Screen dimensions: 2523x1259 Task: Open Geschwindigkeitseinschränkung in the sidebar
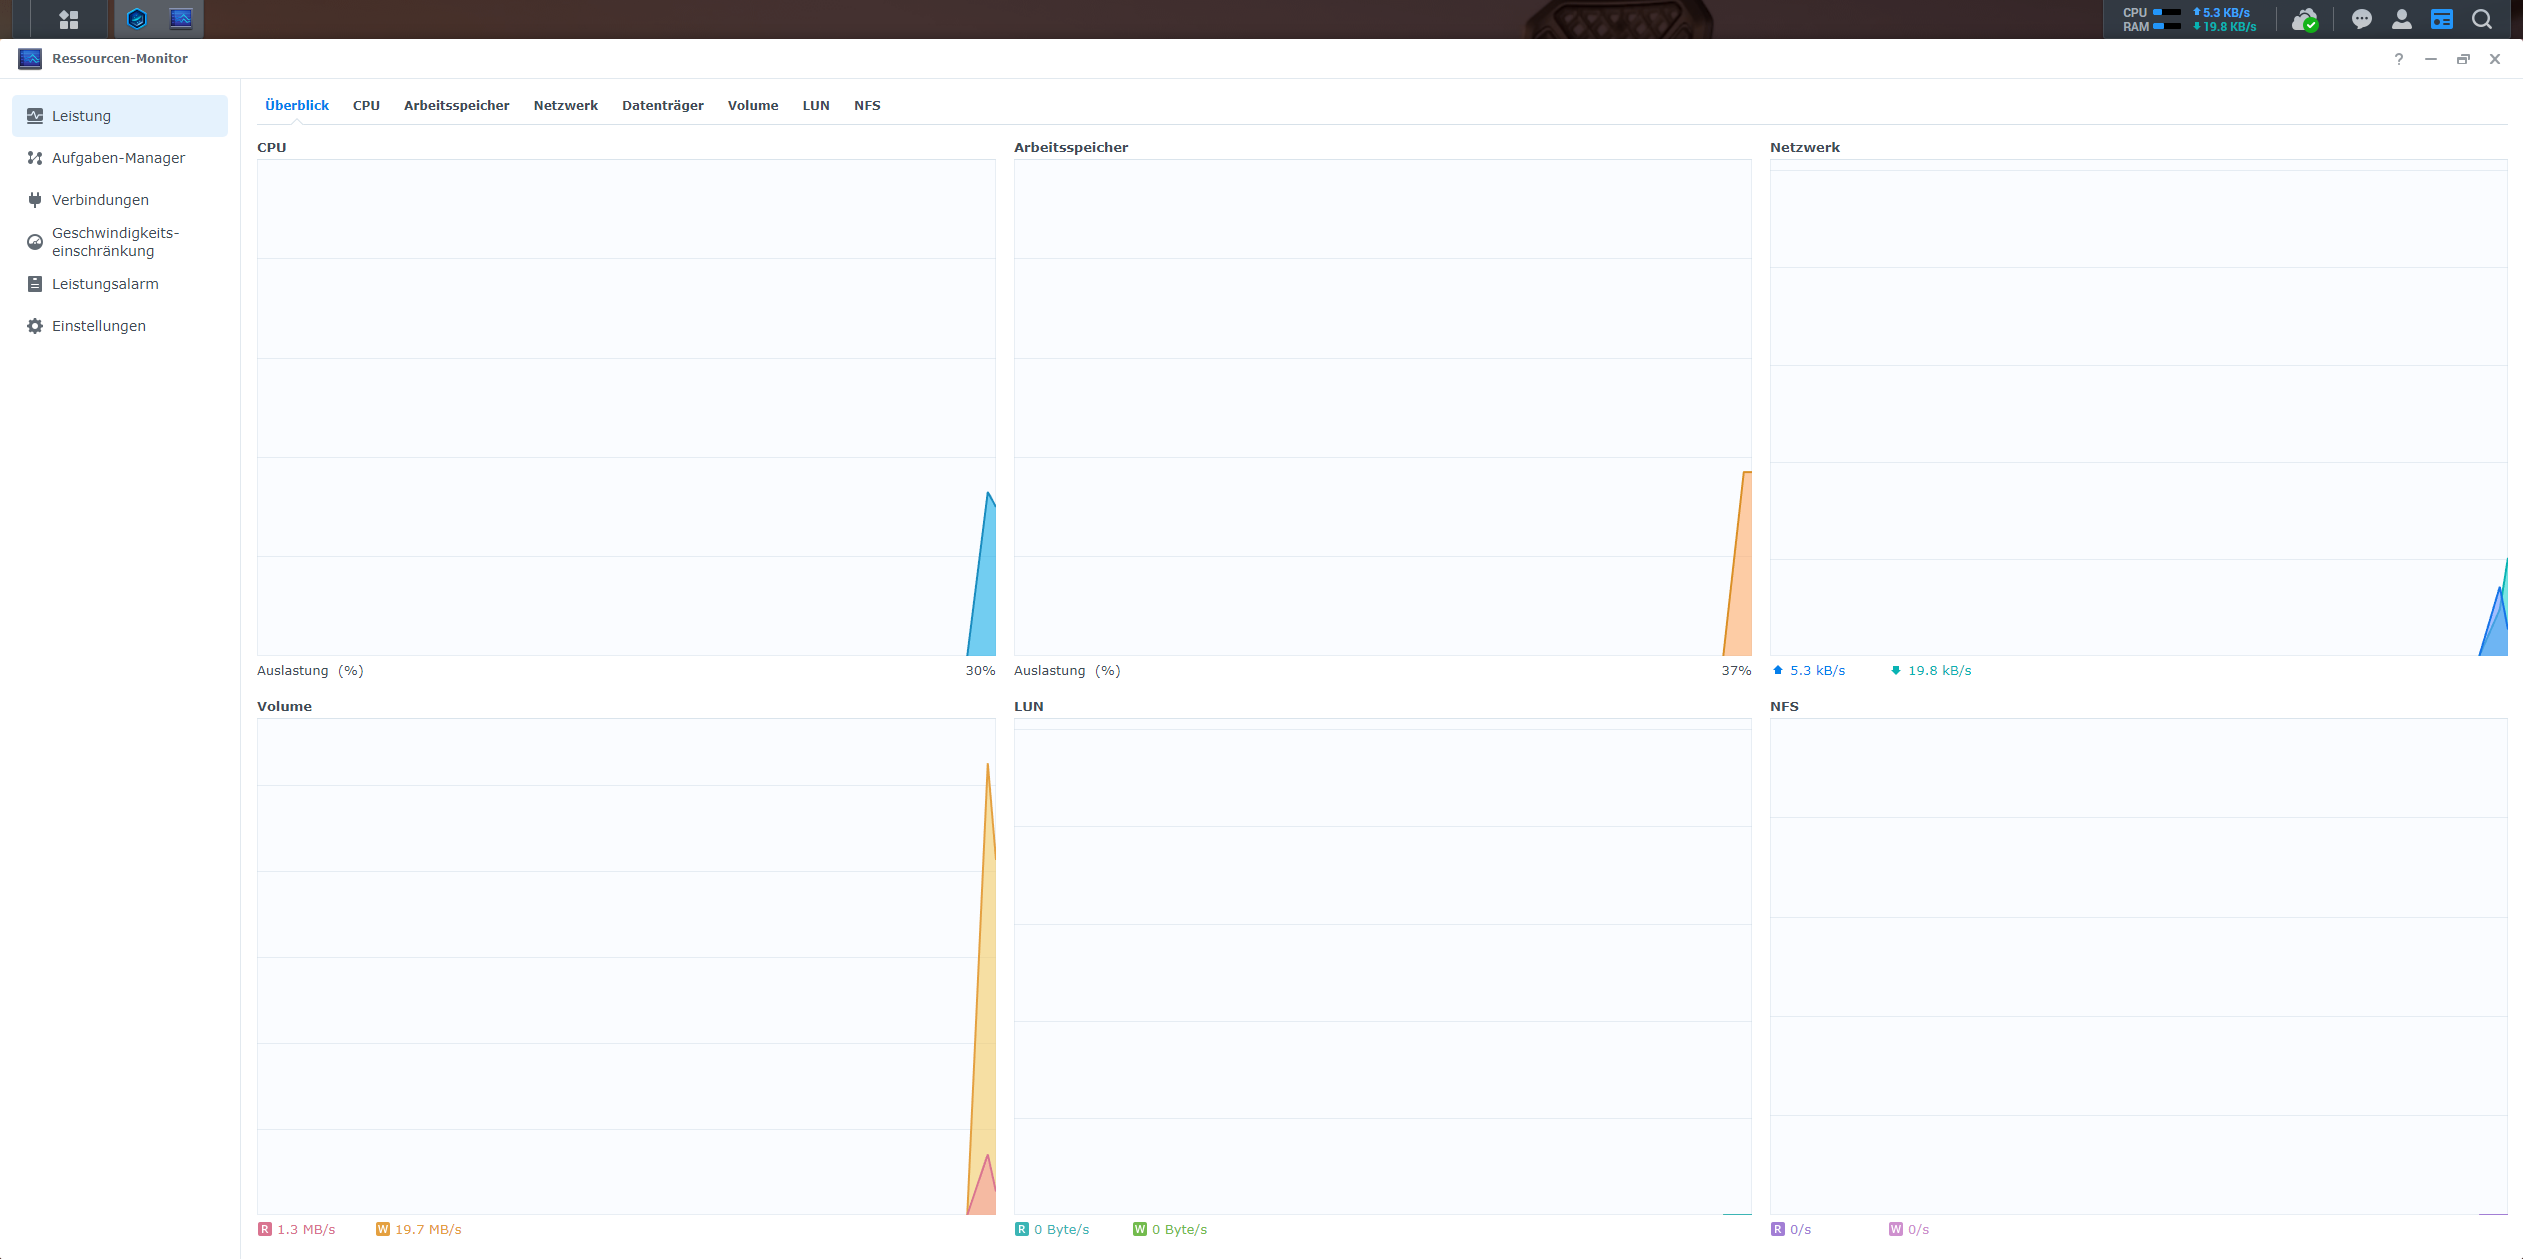point(115,242)
